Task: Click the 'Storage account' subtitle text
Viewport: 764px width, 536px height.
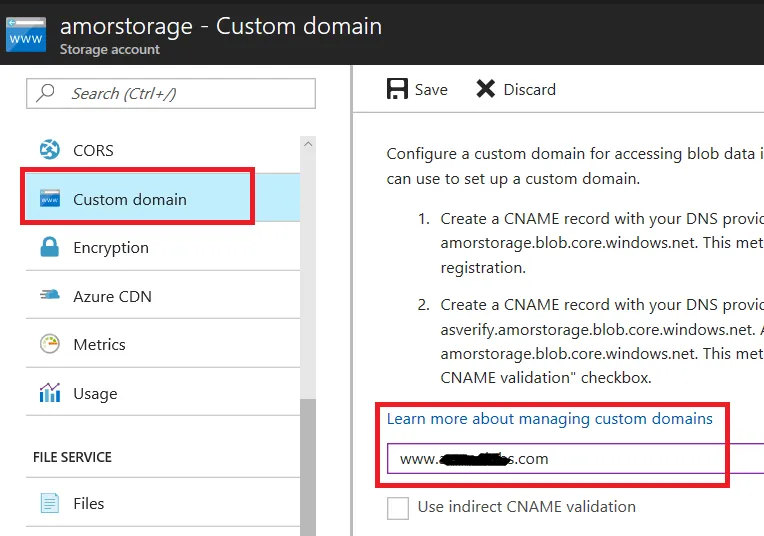Action: tap(110, 49)
